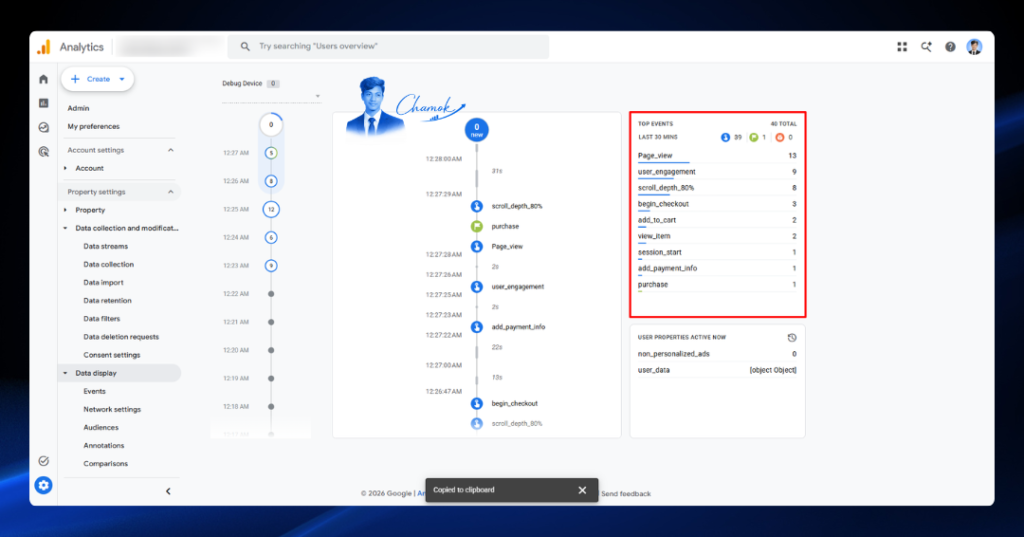Select the 12:26 AM minute bubble
This screenshot has width=1024, height=537.
pyautogui.click(x=271, y=181)
